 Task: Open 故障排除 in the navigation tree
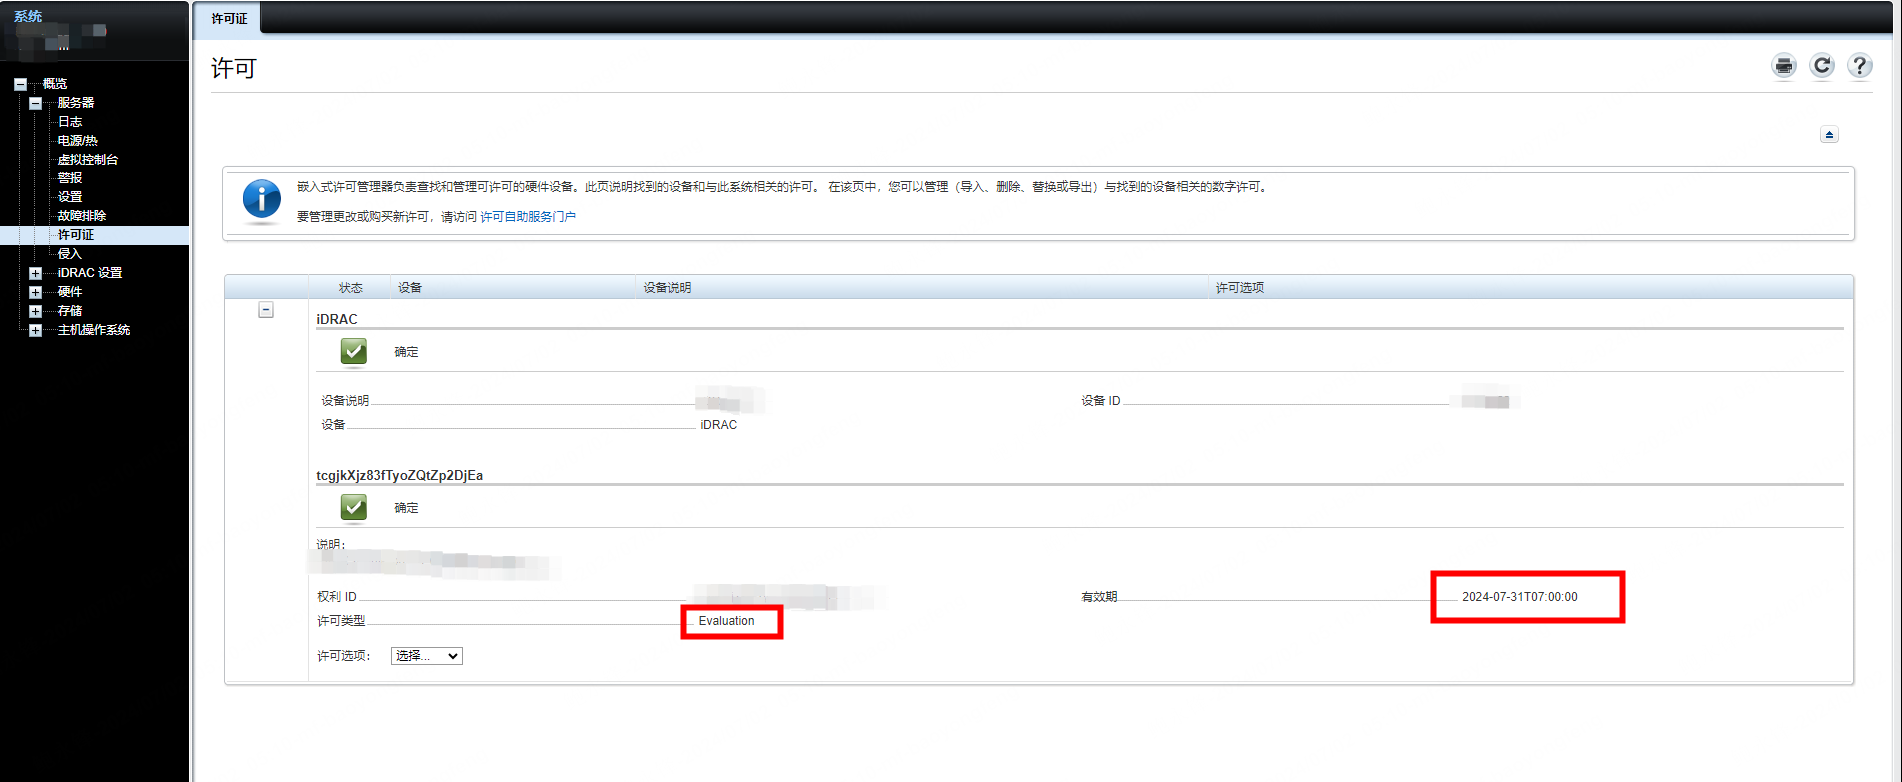click(82, 216)
